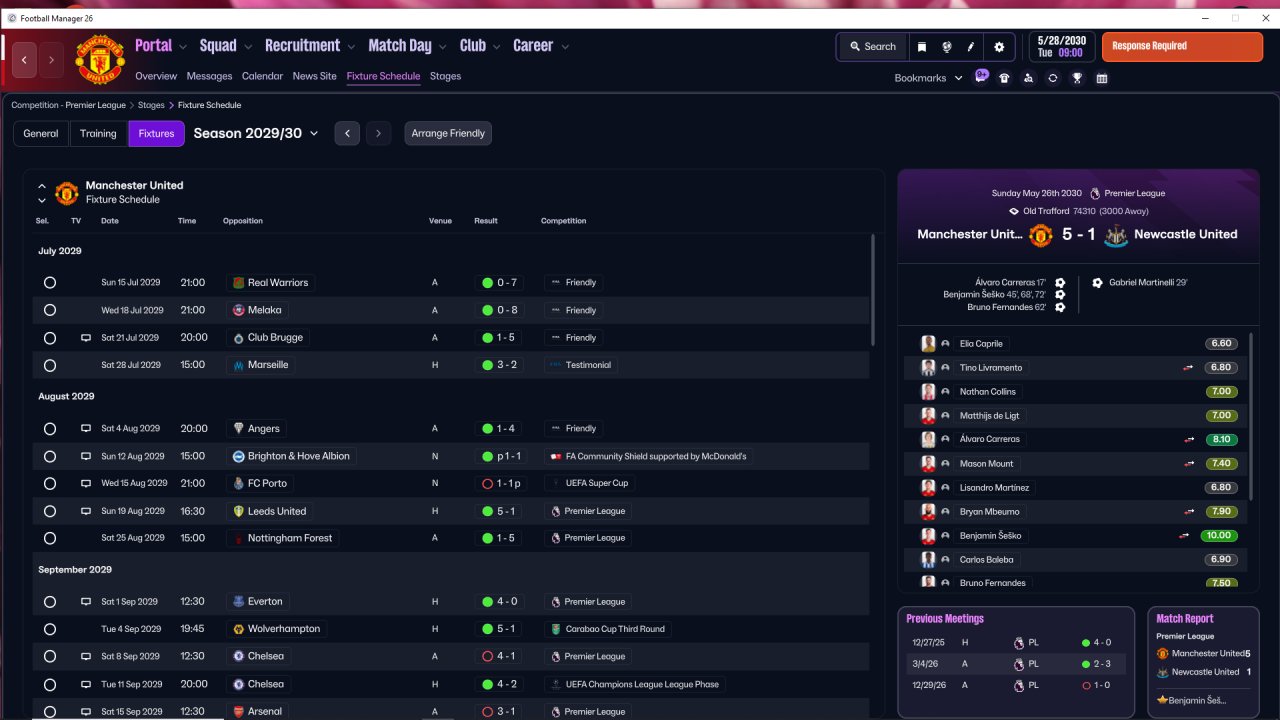Click the calendar grid shortcut icon
Image resolution: width=1280 pixels, height=720 pixels.
pos(1102,78)
